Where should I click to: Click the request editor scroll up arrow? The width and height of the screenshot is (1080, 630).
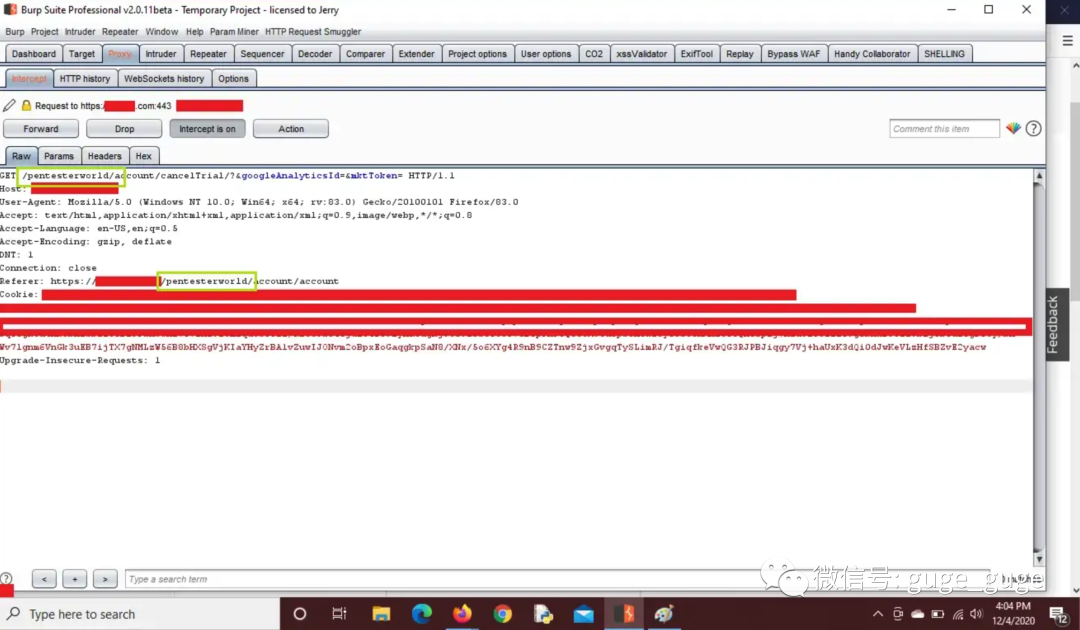click(x=1039, y=176)
